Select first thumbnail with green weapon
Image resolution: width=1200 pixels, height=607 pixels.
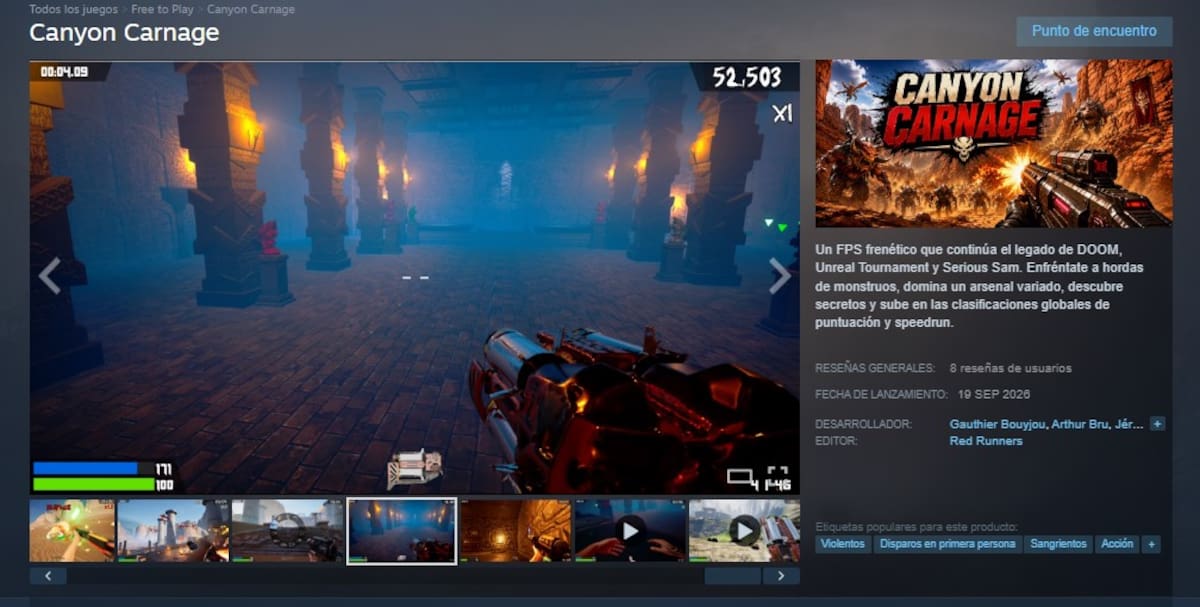[x=72, y=530]
